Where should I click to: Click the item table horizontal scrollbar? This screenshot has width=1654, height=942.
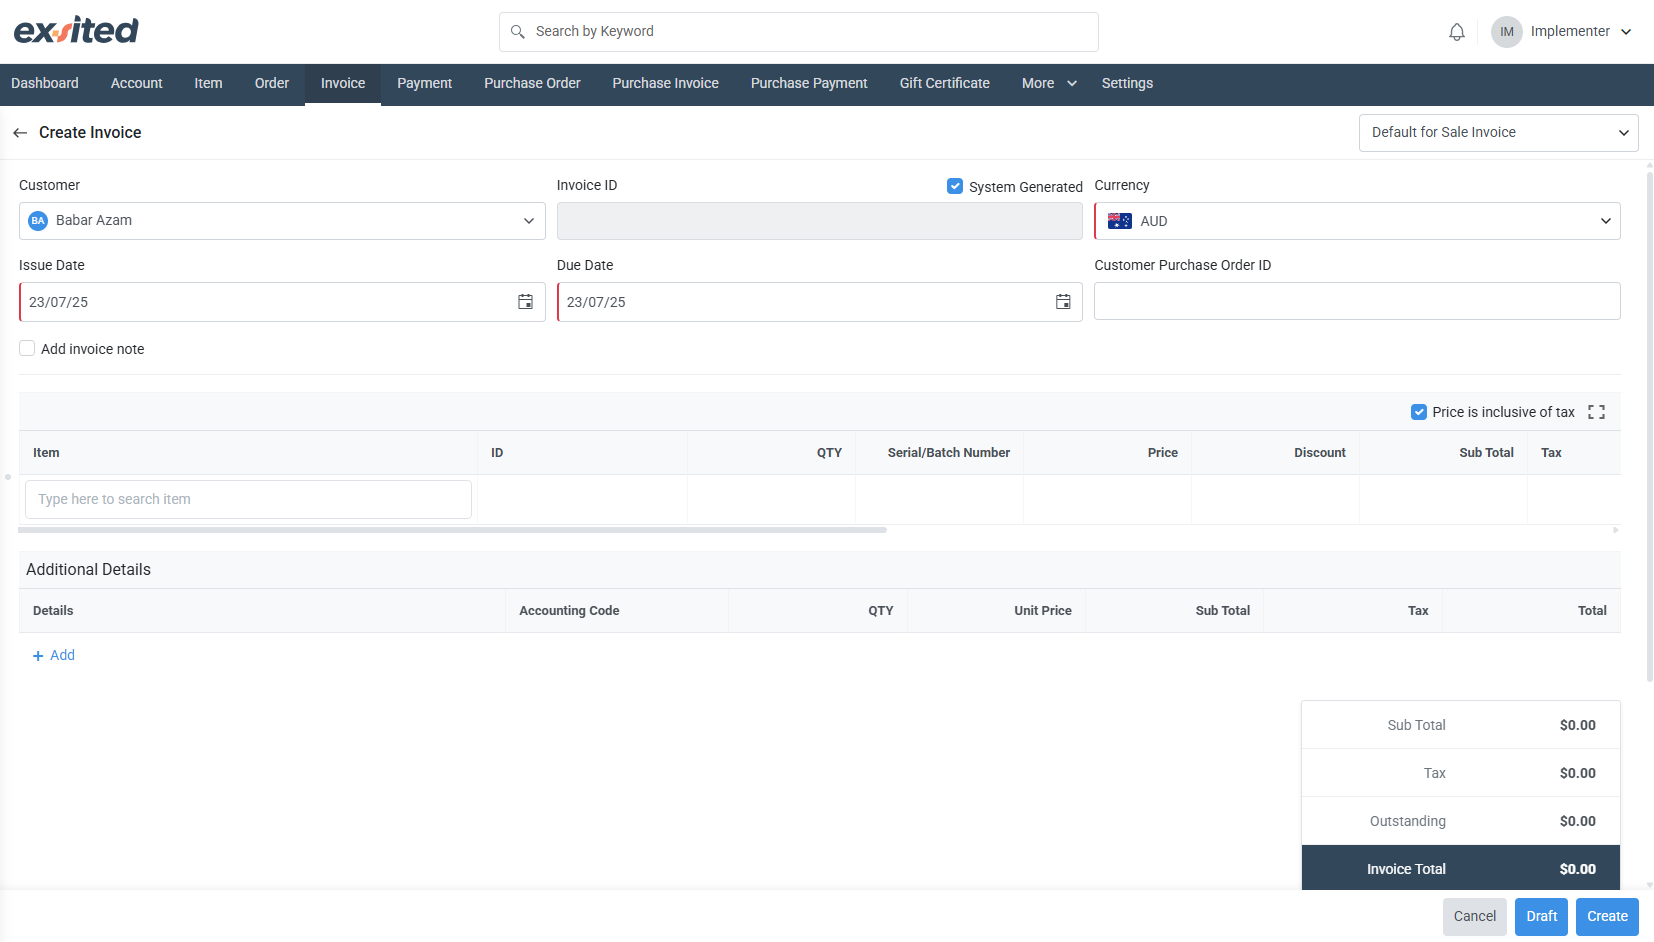click(452, 530)
